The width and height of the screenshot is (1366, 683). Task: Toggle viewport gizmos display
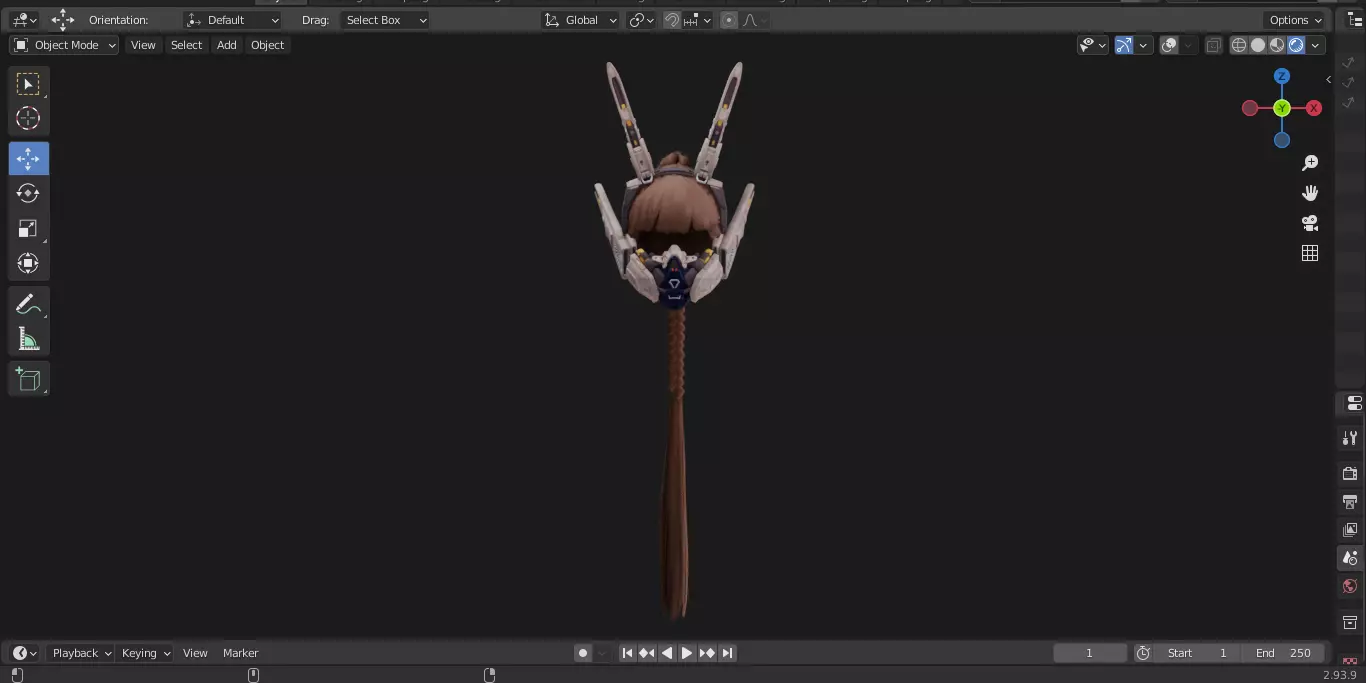tap(1124, 45)
